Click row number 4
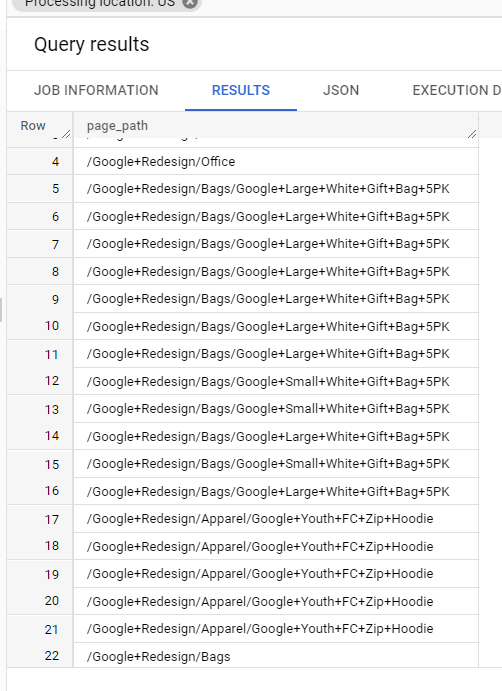This screenshot has width=502, height=691. click(55, 162)
